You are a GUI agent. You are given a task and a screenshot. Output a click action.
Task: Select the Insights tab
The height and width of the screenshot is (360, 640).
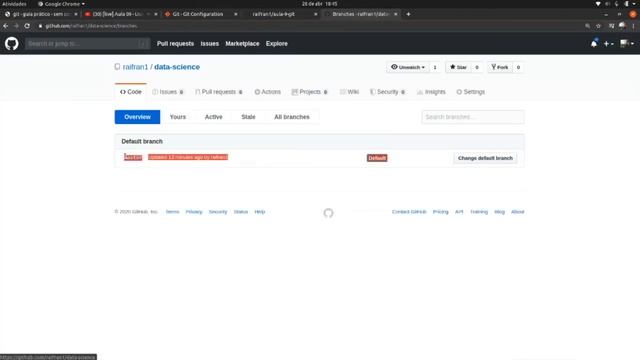(431, 92)
